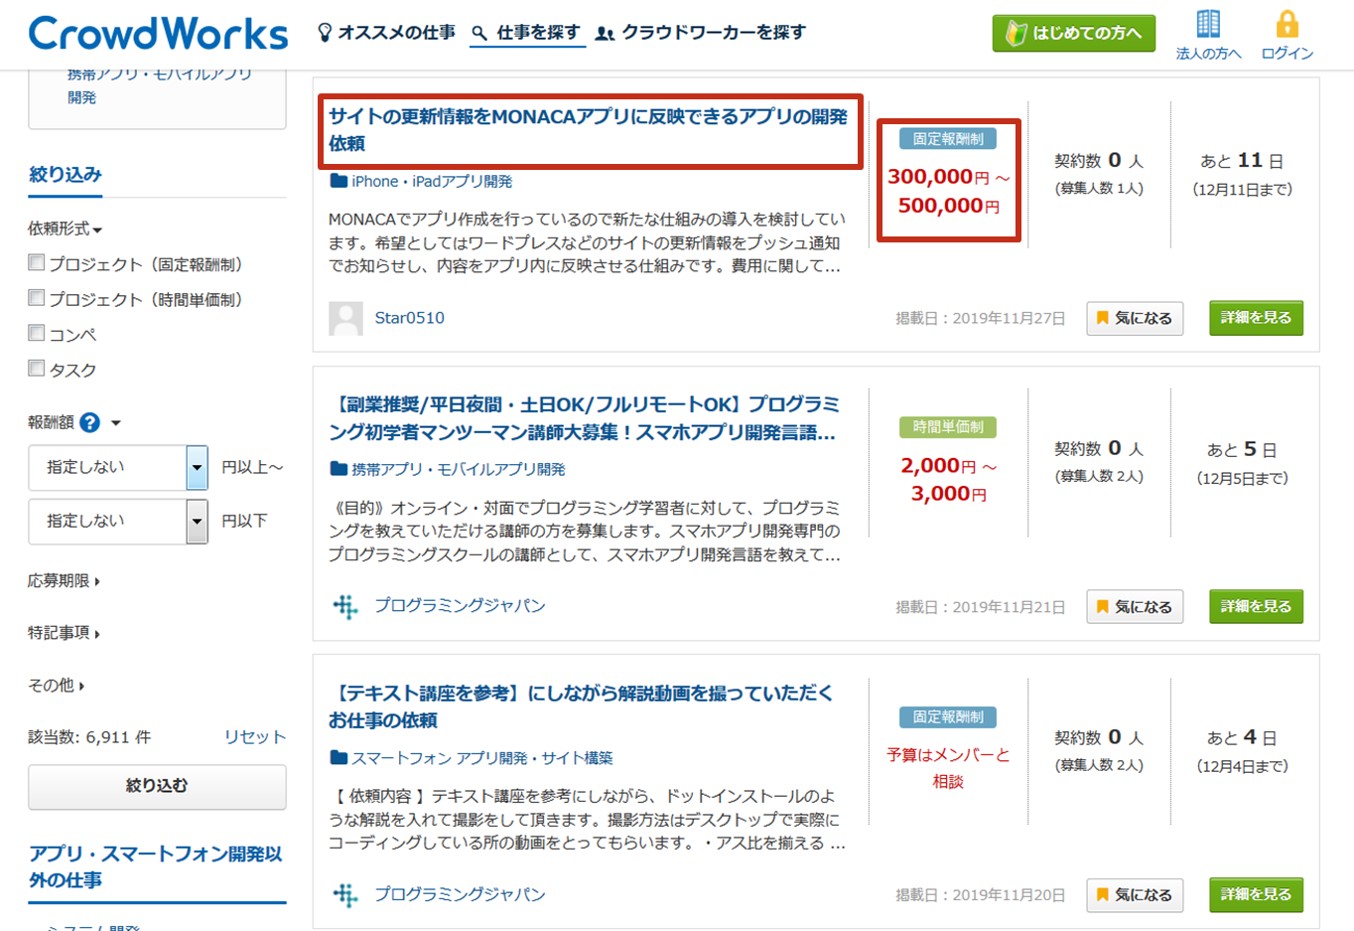The width and height of the screenshot is (1354, 931).
Task: Click the 2,000円〜3,000円 hourly rate text
Action: (948, 479)
